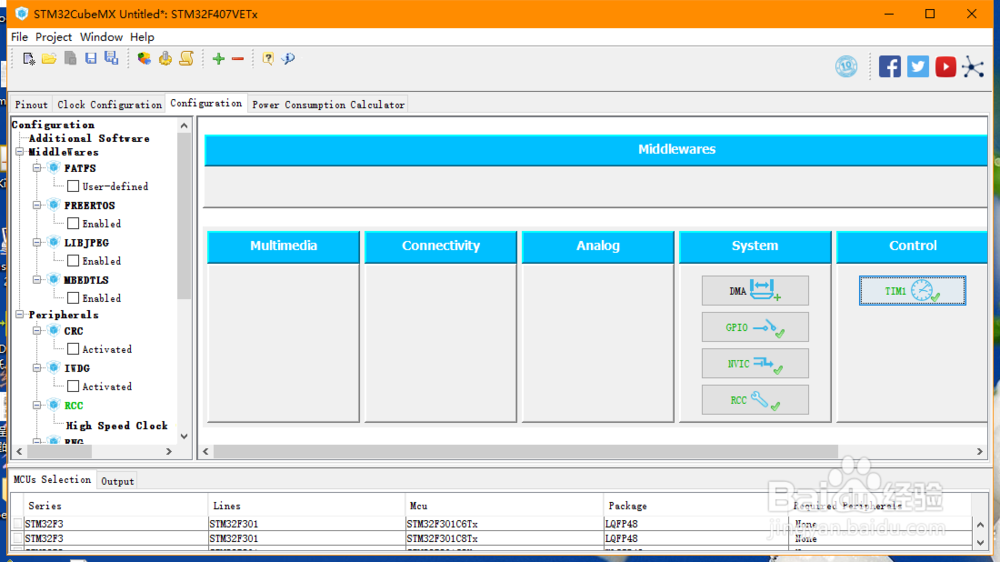This screenshot has height=562, width=1000.
Task: Open the YouTube link icon
Action: pyautogui.click(x=946, y=66)
